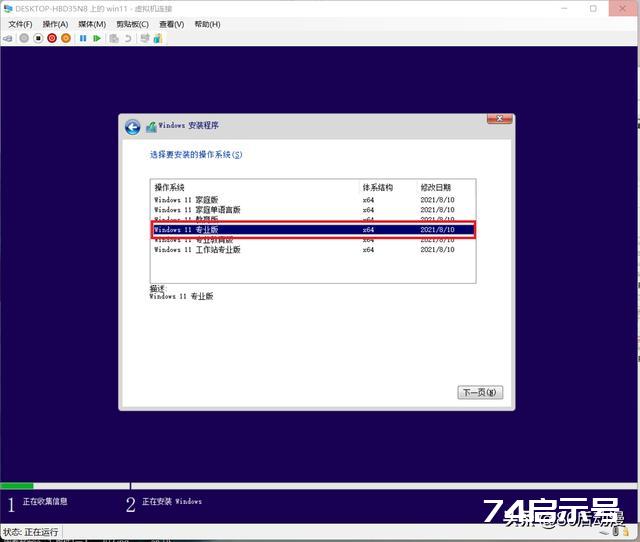Click the grey Start VM toolbar icon

(x=24, y=38)
